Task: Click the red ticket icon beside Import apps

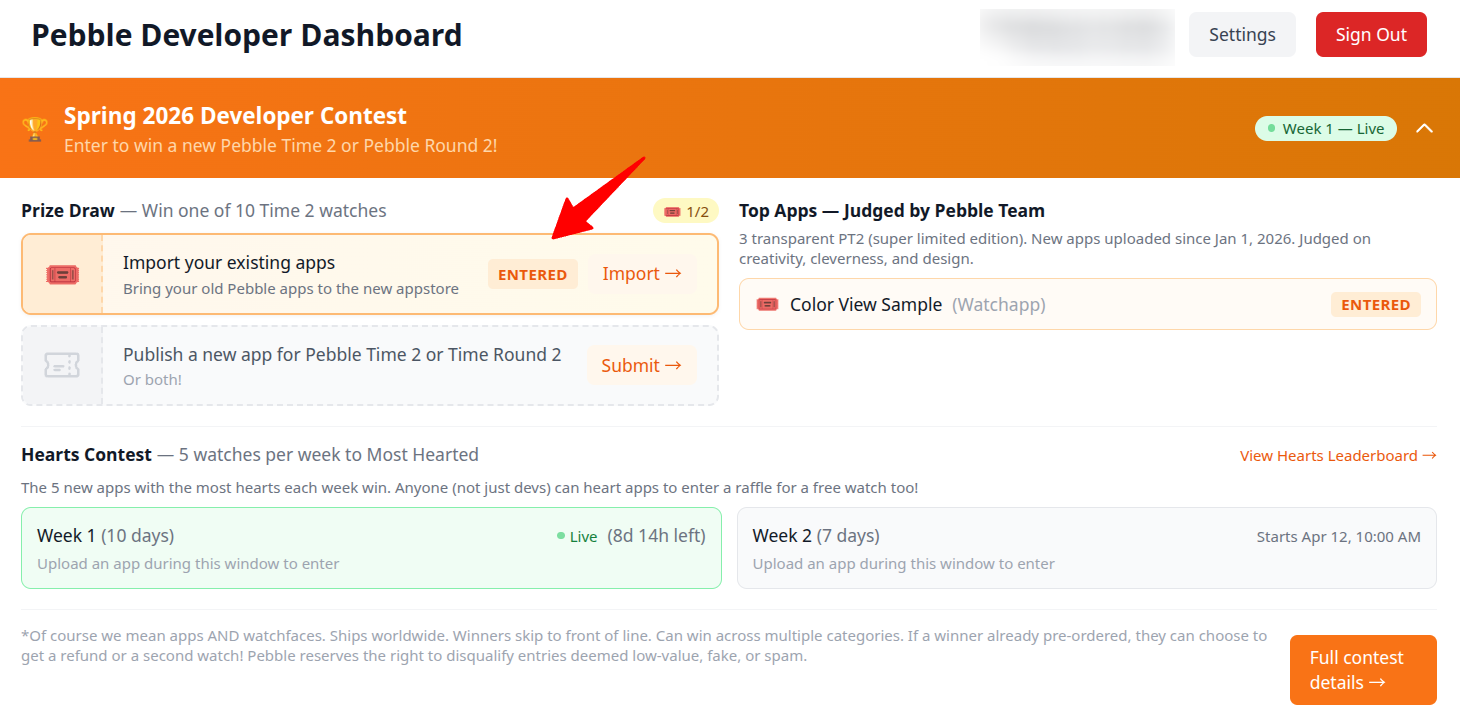Action: click(62, 274)
